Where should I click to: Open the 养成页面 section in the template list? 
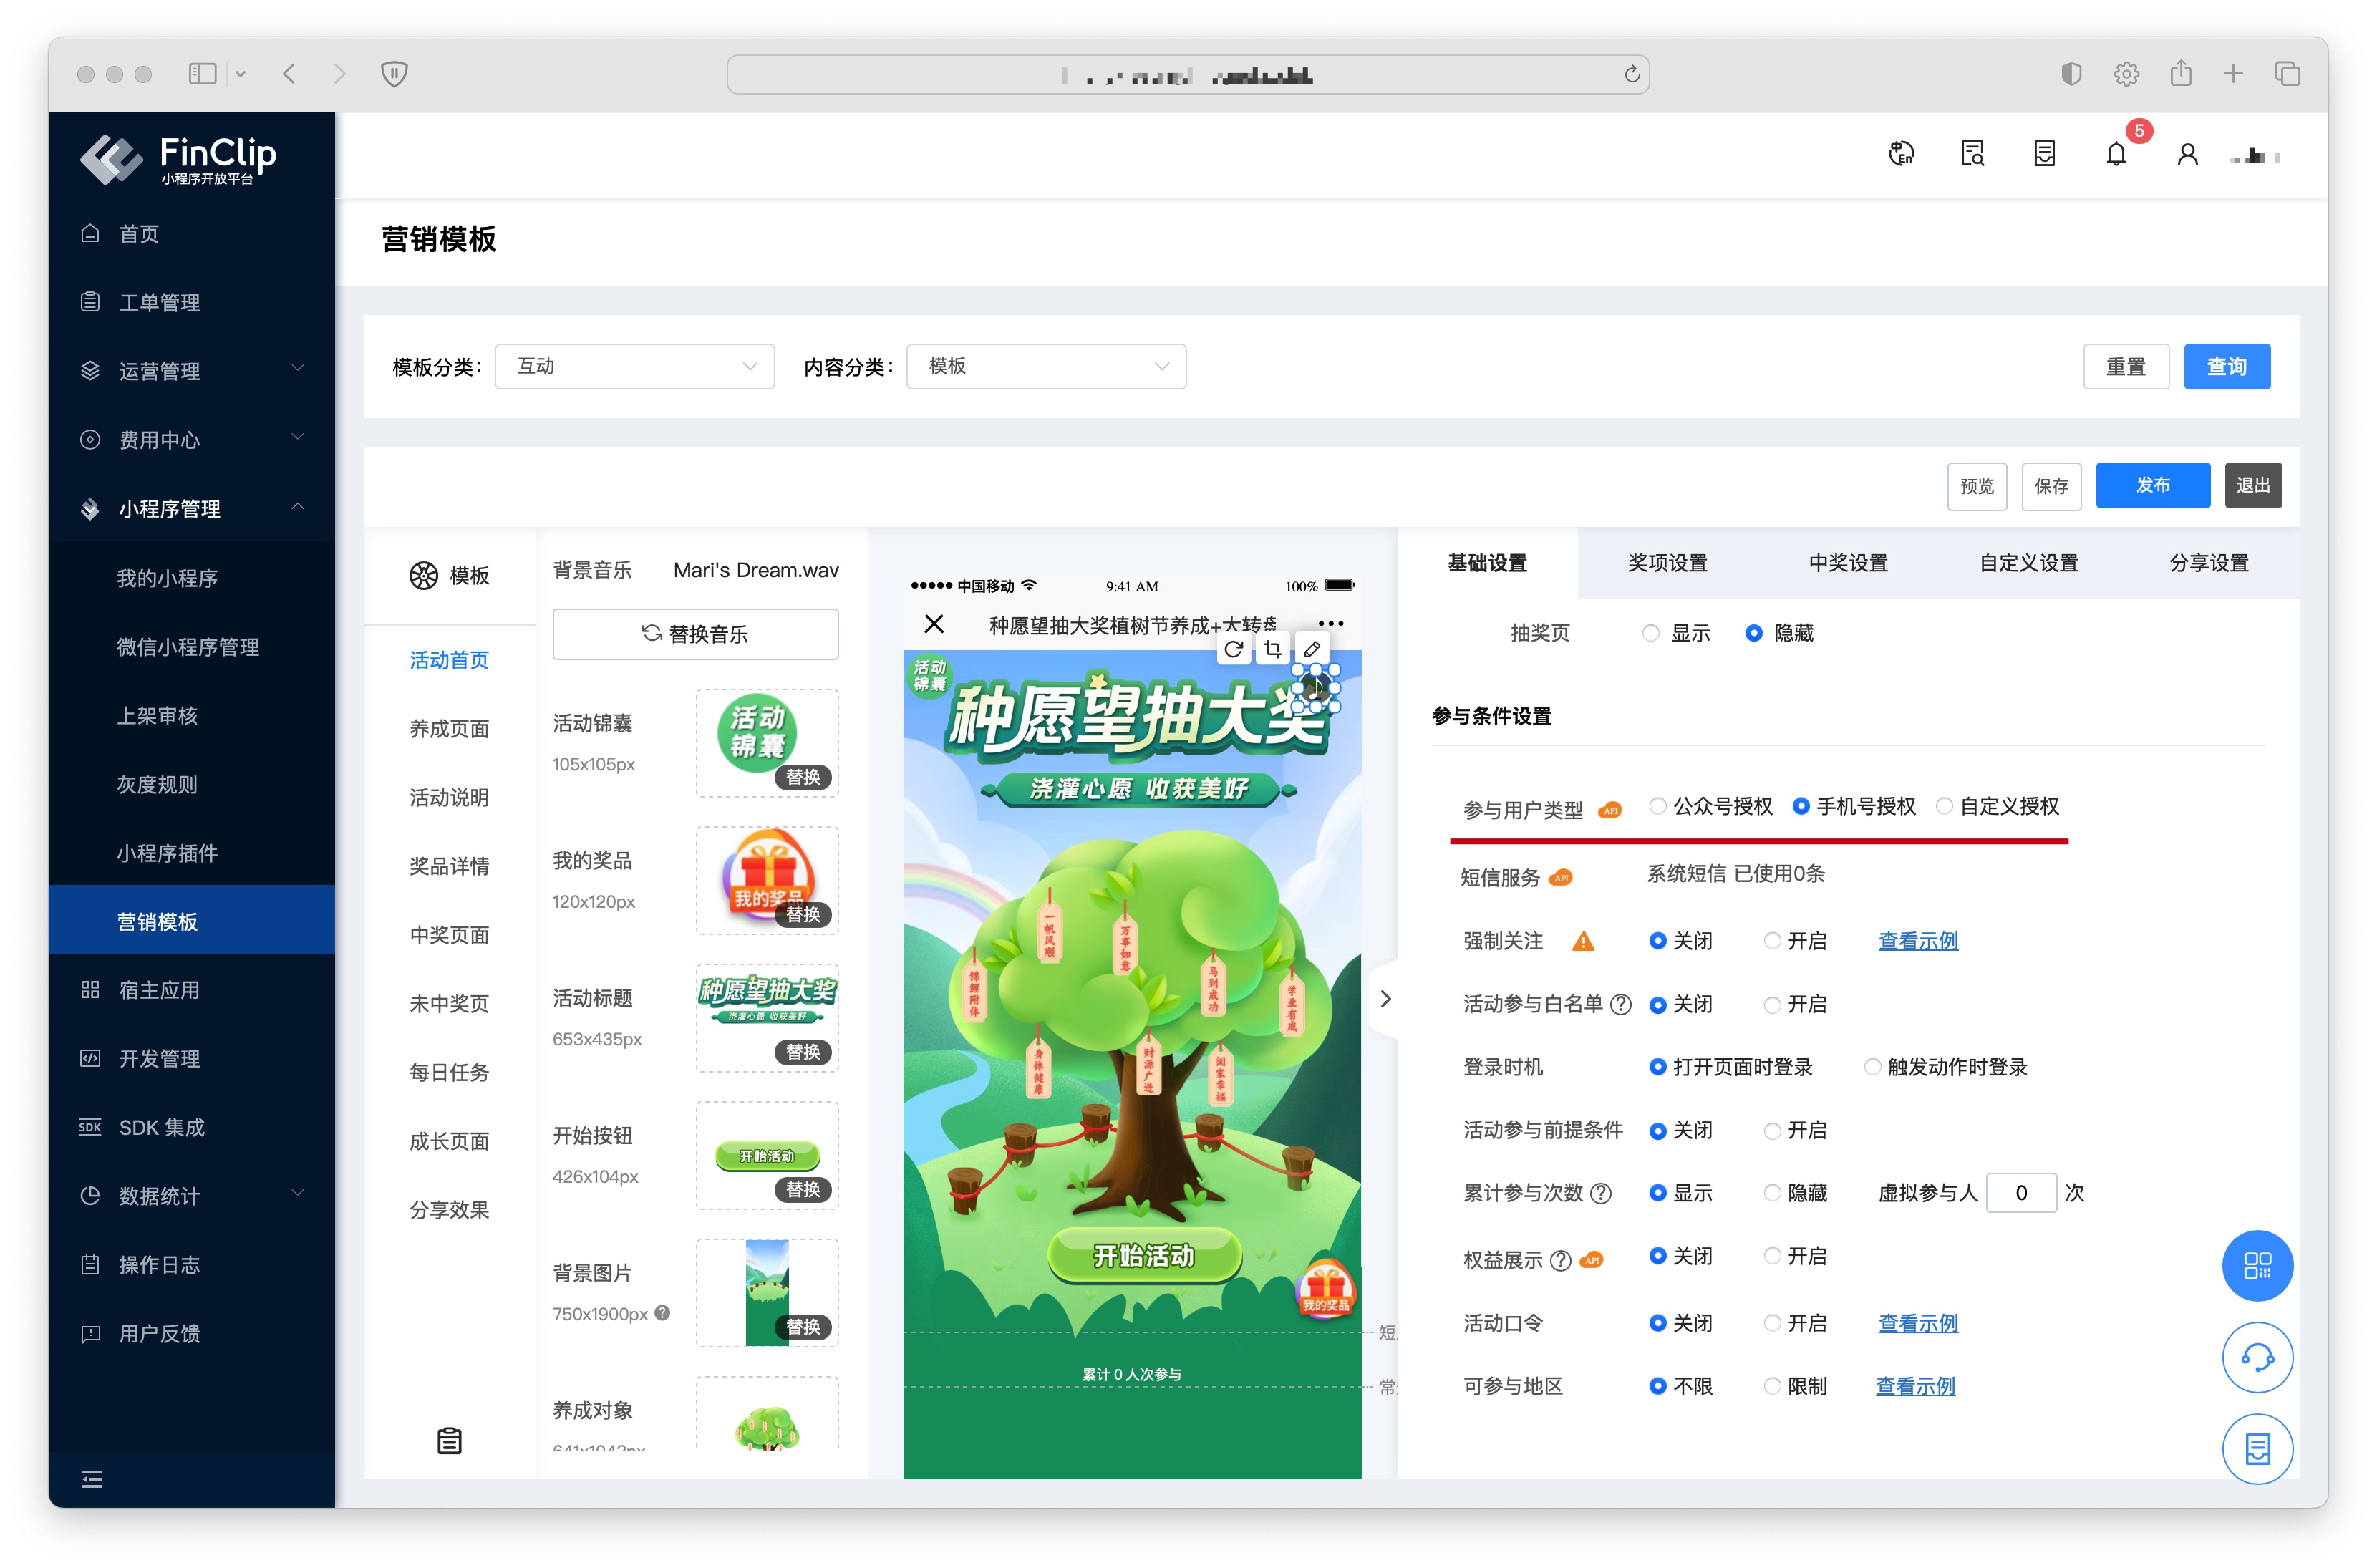(448, 728)
